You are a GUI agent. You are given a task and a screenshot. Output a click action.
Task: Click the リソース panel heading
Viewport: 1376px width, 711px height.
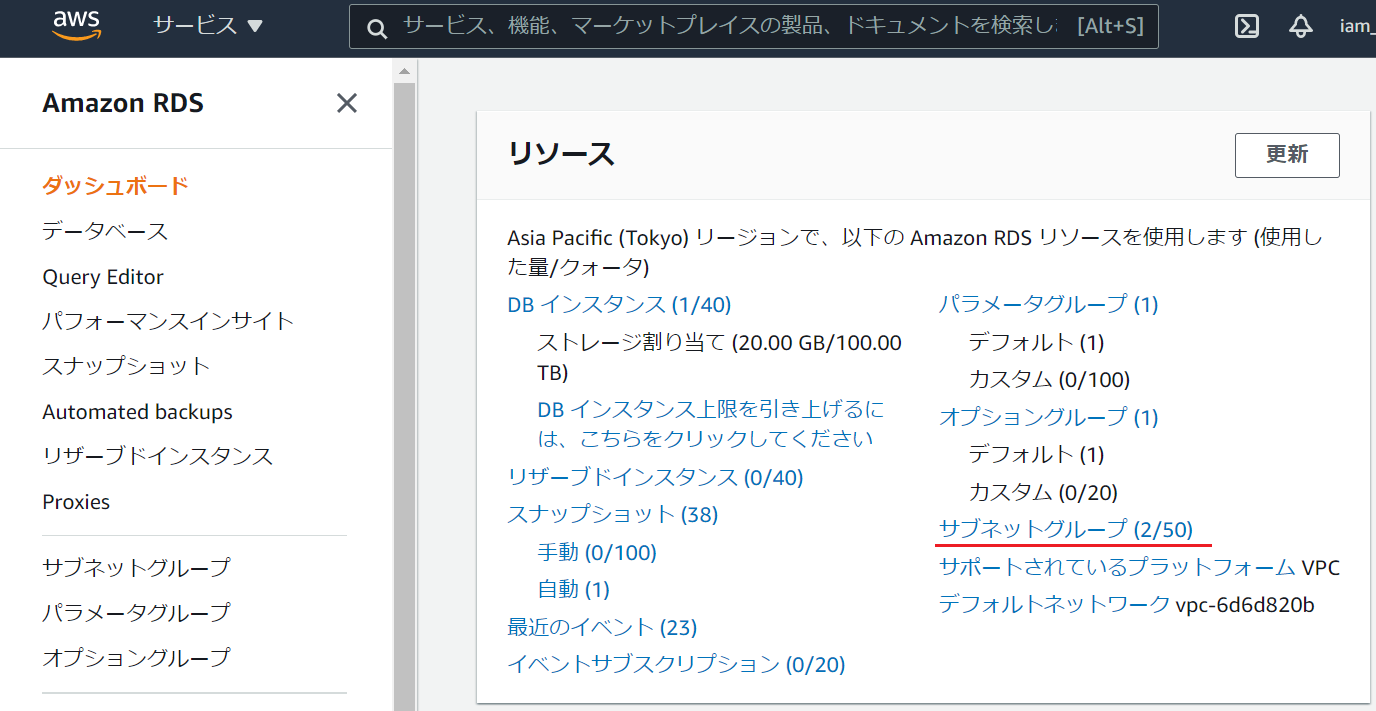tap(561, 154)
